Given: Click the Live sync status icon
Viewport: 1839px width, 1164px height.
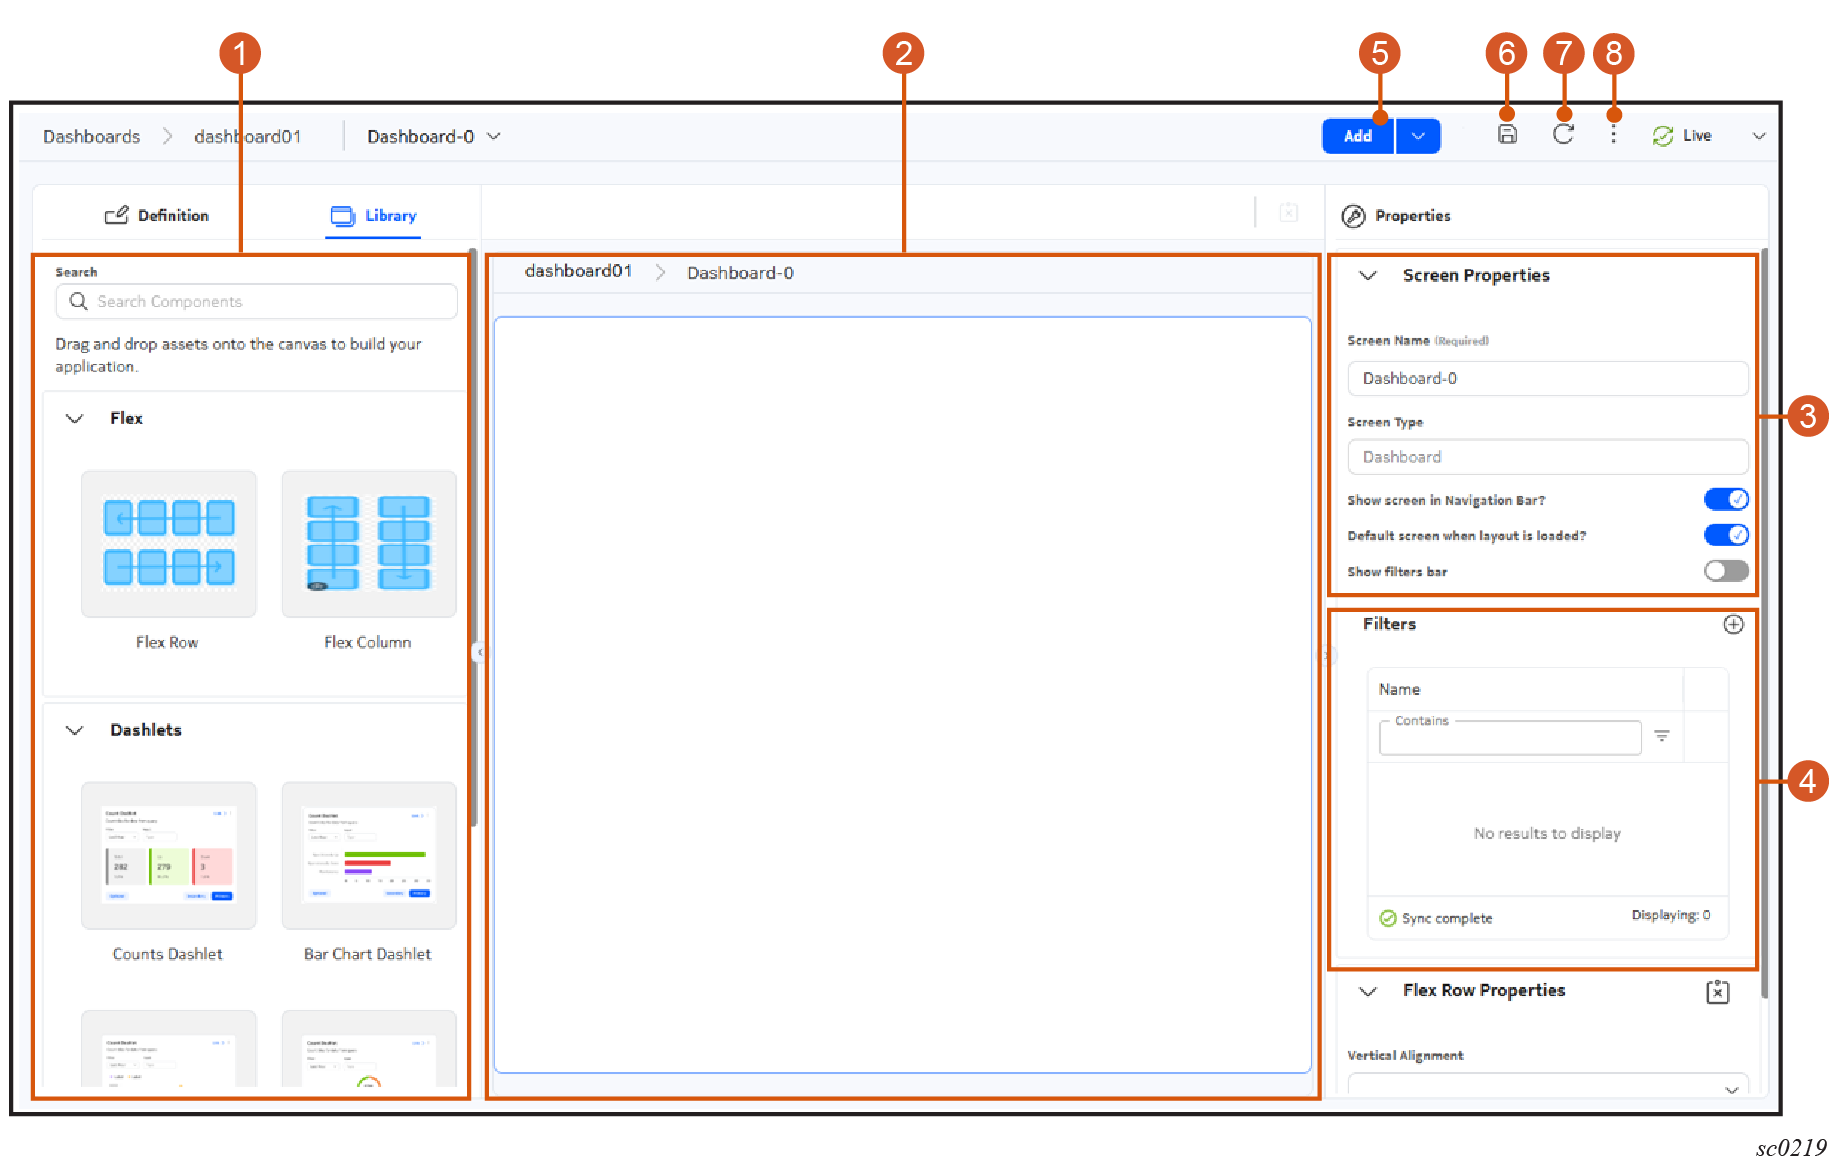Looking at the screenshot, I should click(x=1662, y=136).
